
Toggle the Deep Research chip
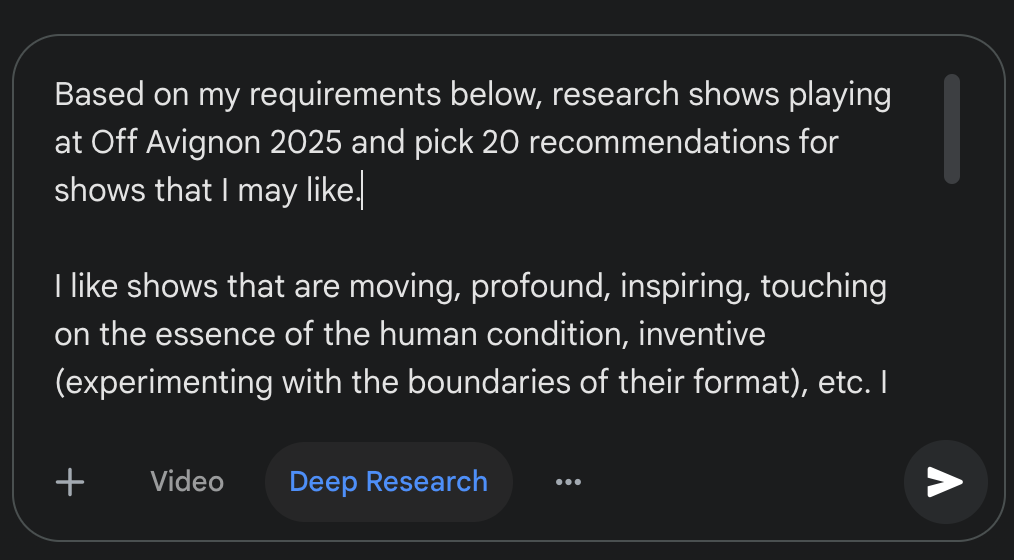point(389,482)
